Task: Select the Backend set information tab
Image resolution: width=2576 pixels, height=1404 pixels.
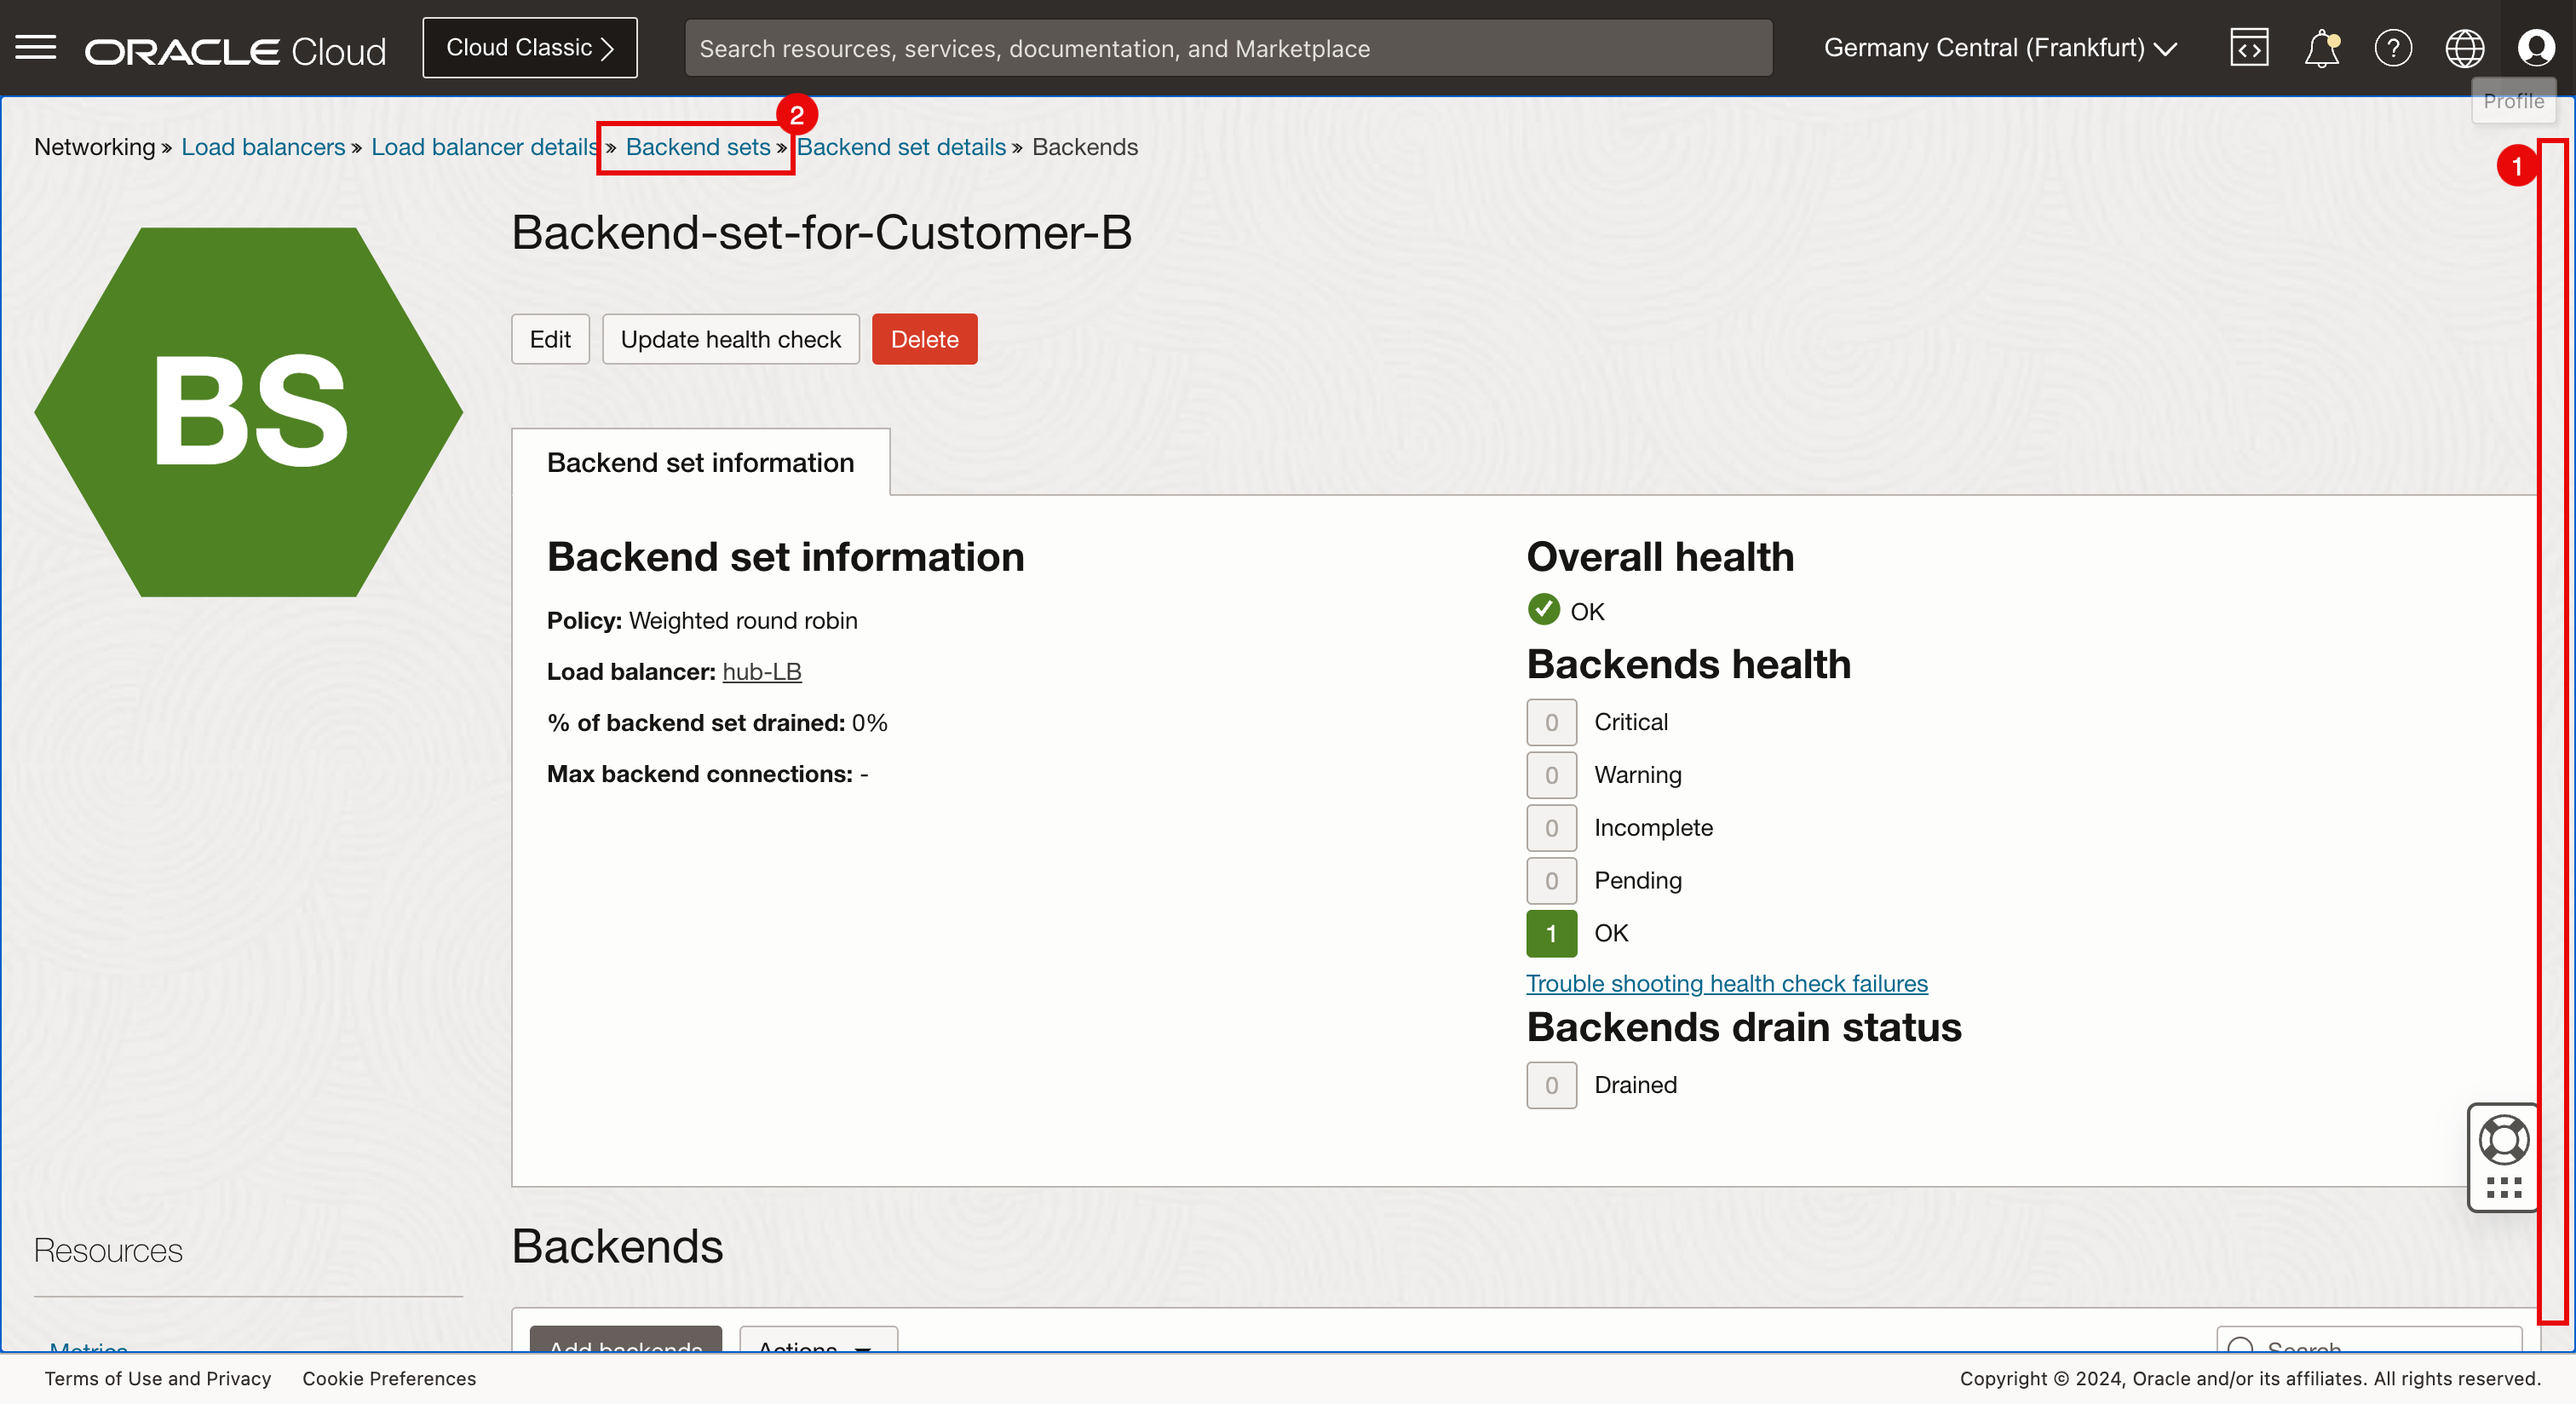Action: [x=700, y=463]
